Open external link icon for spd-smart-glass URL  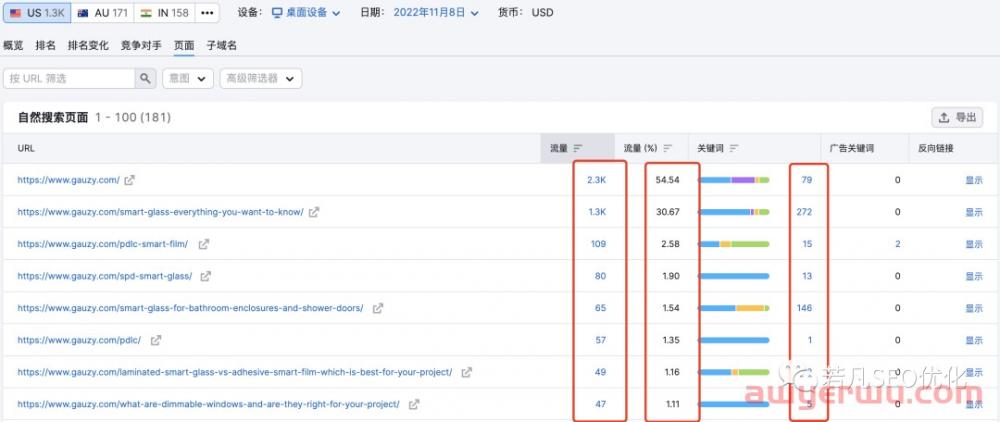pyautogui.click(x=205, y=276)
